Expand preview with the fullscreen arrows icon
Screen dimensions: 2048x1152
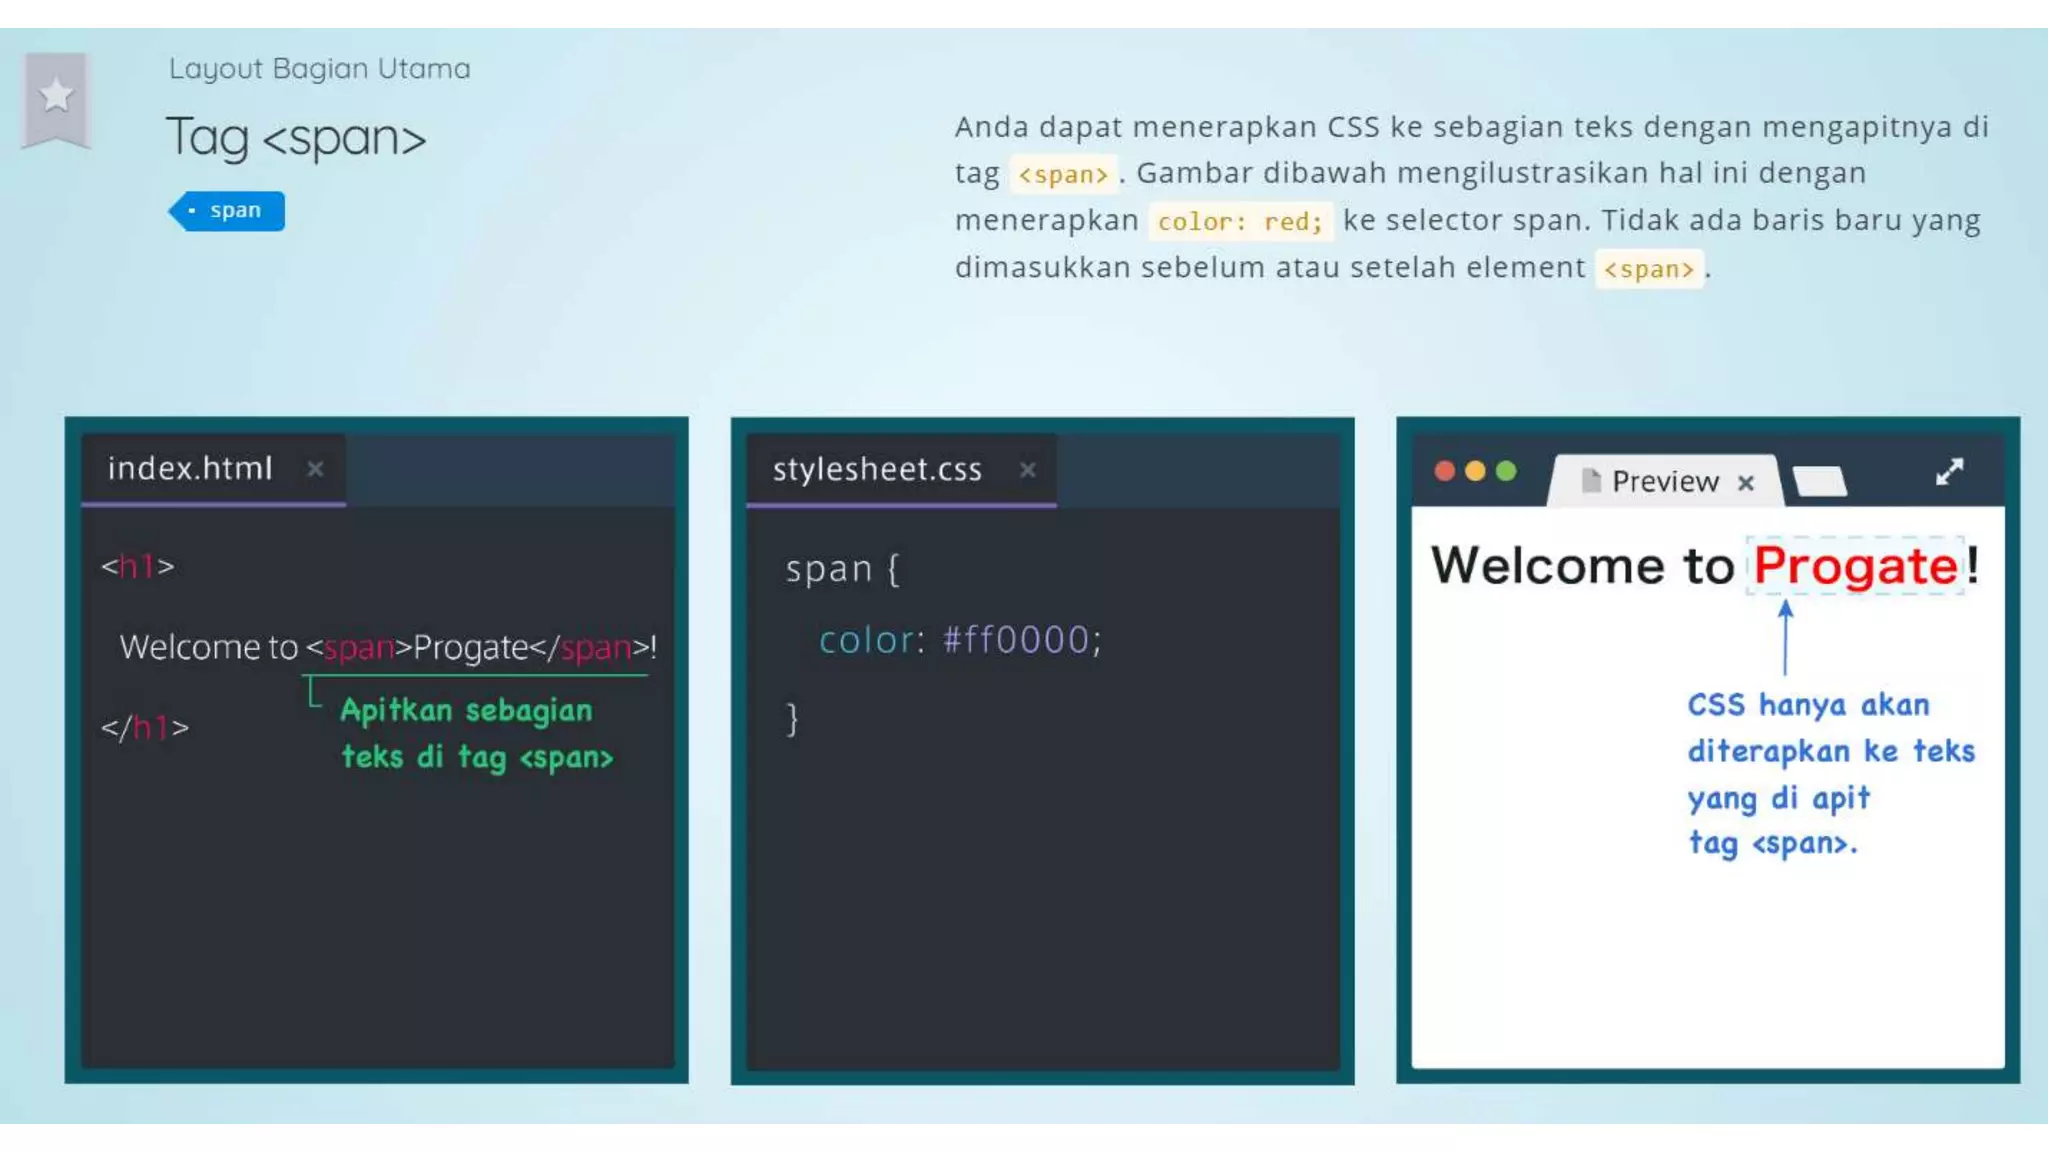click(x=1949, y=472)
